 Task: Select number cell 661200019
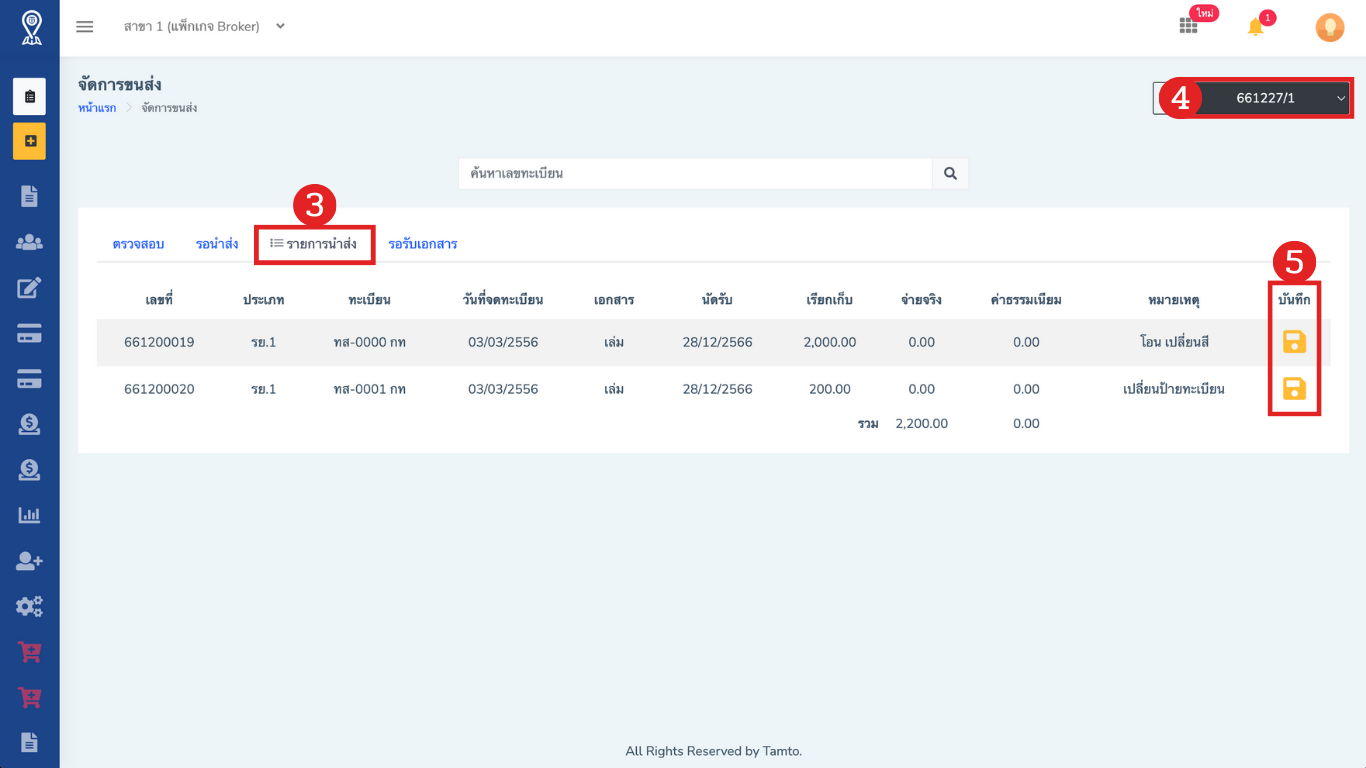click(x=159, y=342)
